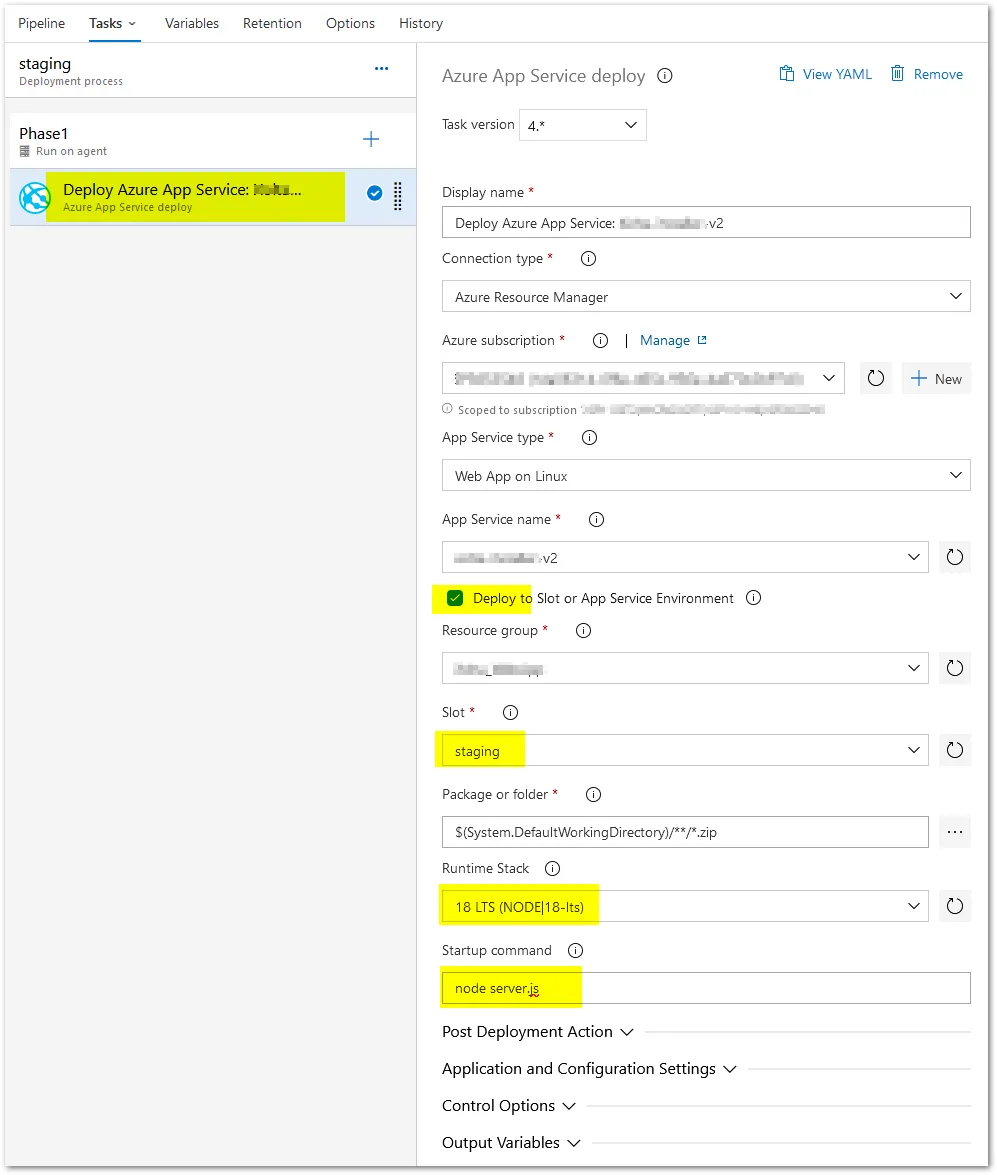Expand Application and Configuration Settings section

[589, 1069]
